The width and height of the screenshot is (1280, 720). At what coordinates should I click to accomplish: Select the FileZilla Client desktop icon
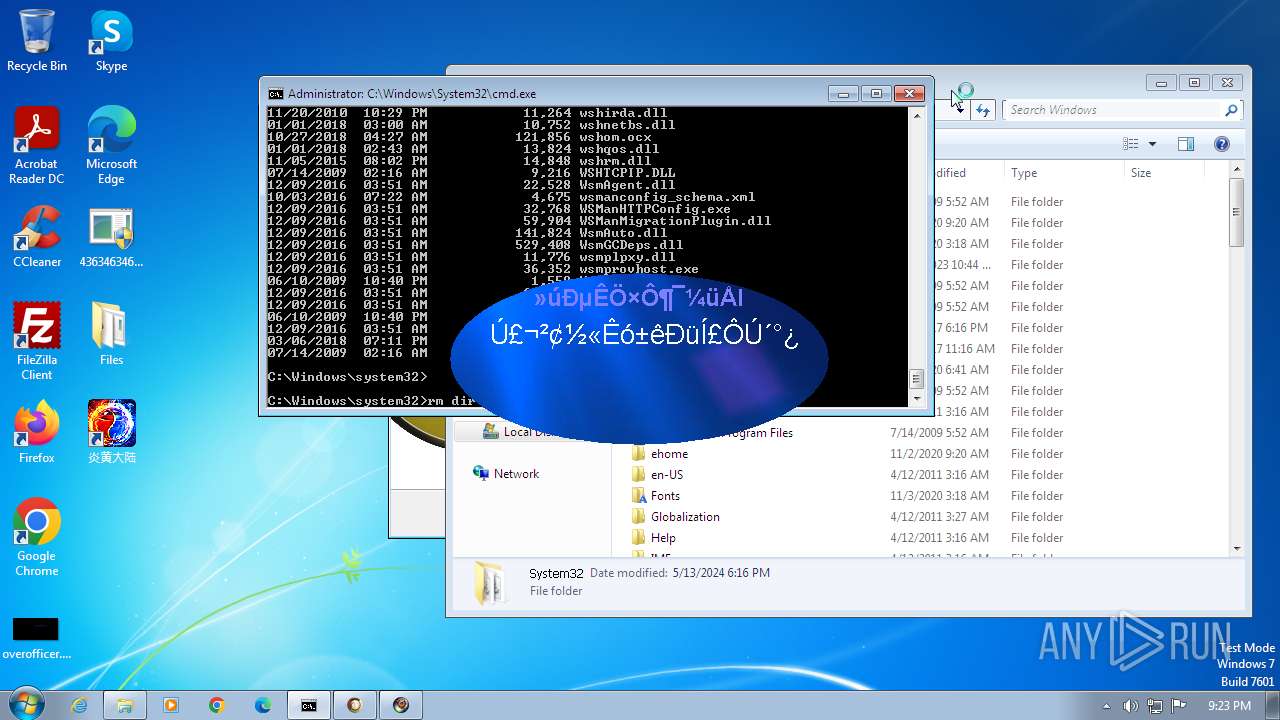pos(37,342)
